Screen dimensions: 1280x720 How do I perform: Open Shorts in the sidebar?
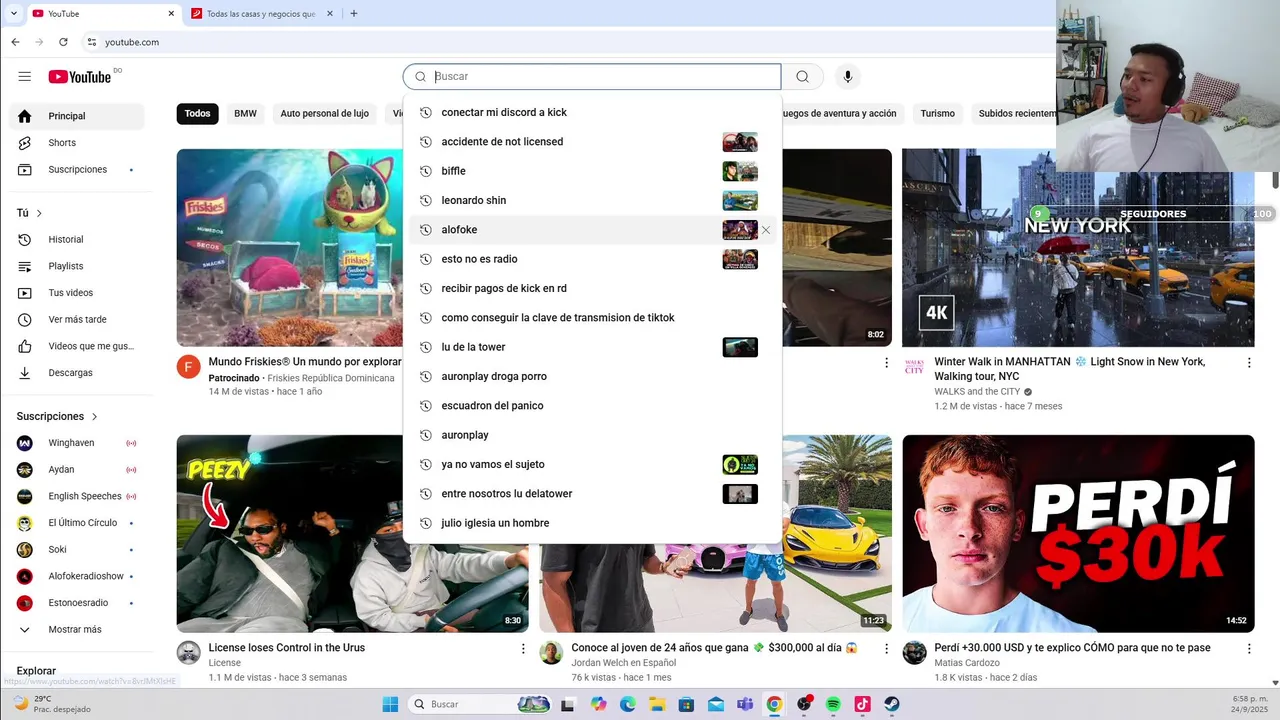76,143
